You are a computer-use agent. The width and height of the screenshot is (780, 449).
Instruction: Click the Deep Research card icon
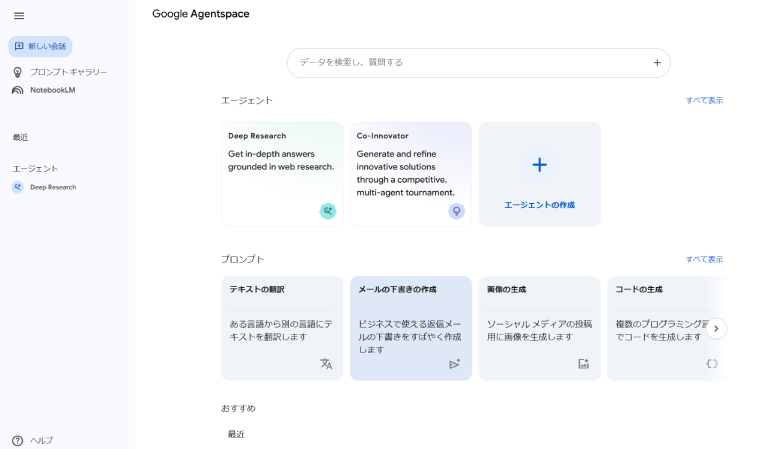(327, 211)
